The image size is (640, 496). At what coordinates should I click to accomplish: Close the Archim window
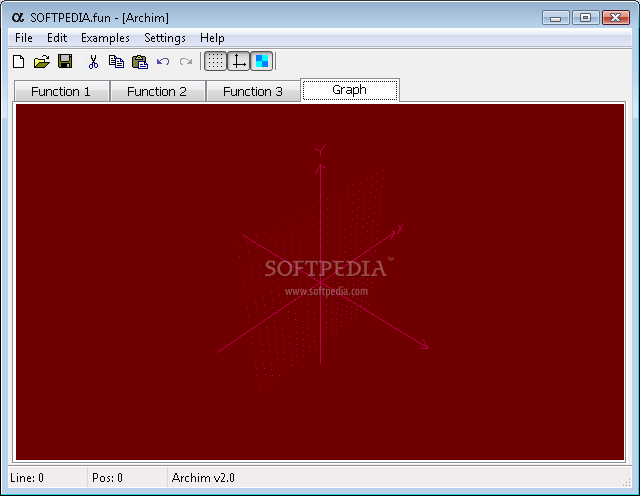point(616,18)
